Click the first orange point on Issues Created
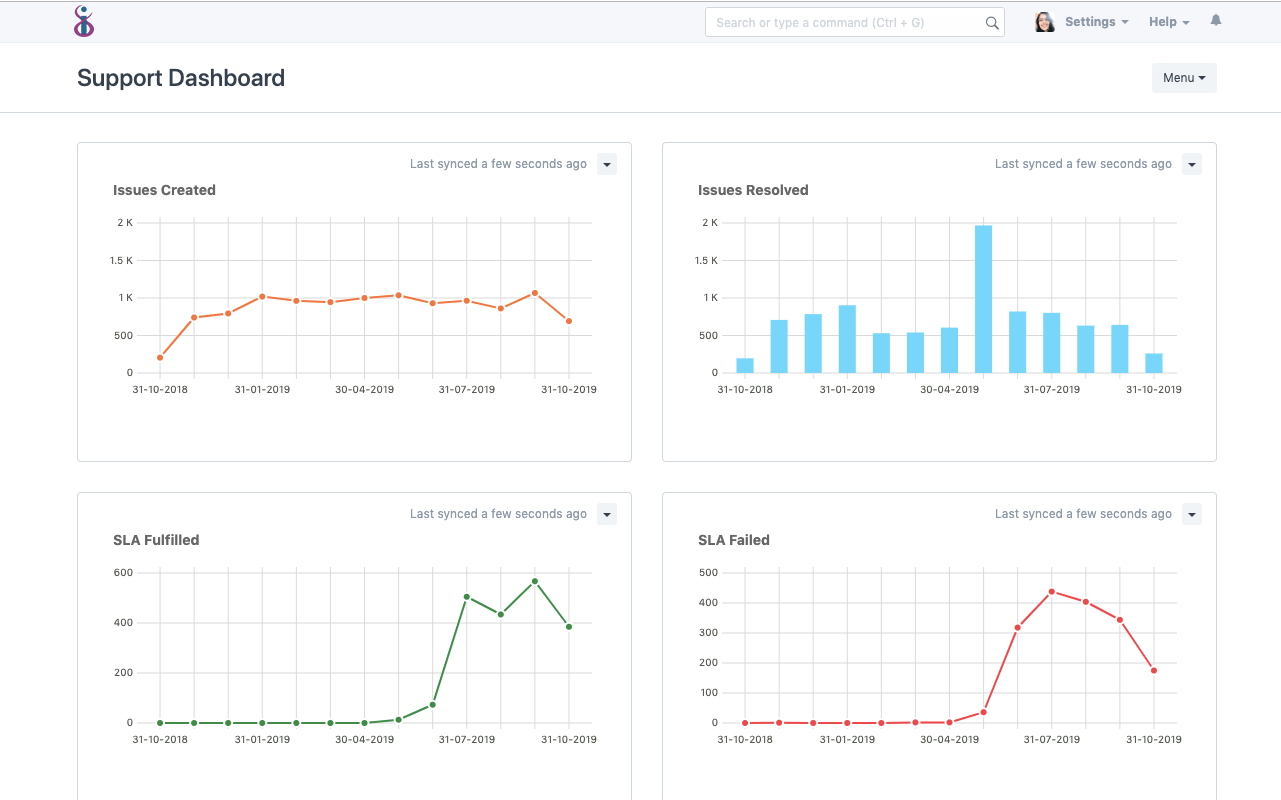1281x800 pixels. tap(160, 357)
